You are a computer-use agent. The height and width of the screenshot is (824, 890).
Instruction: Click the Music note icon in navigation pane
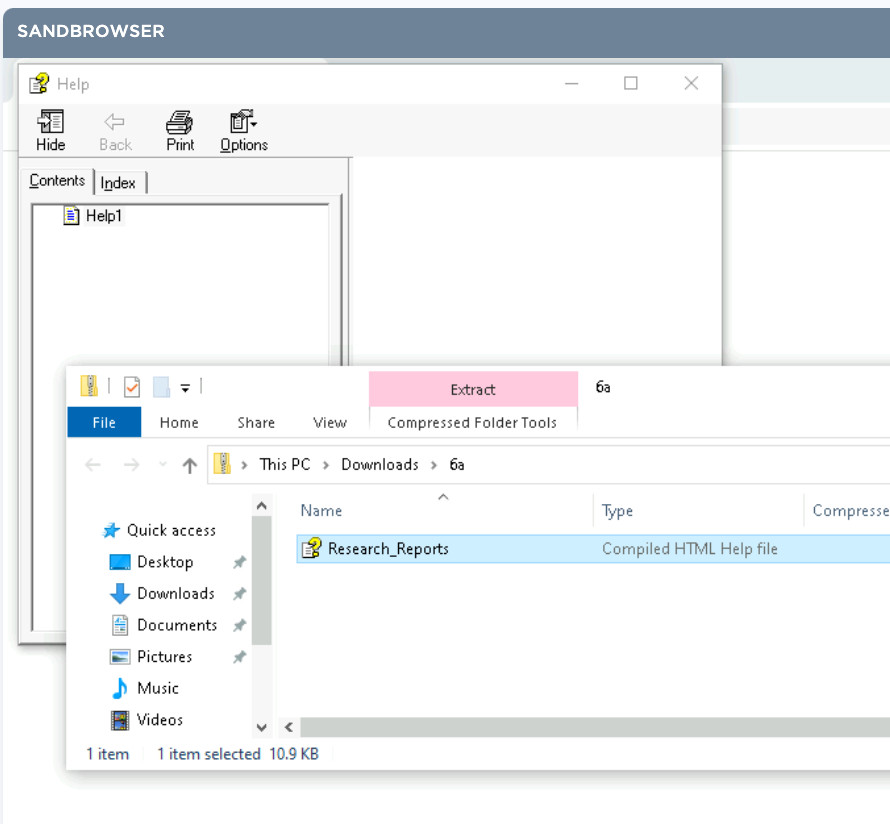[120, 688]
